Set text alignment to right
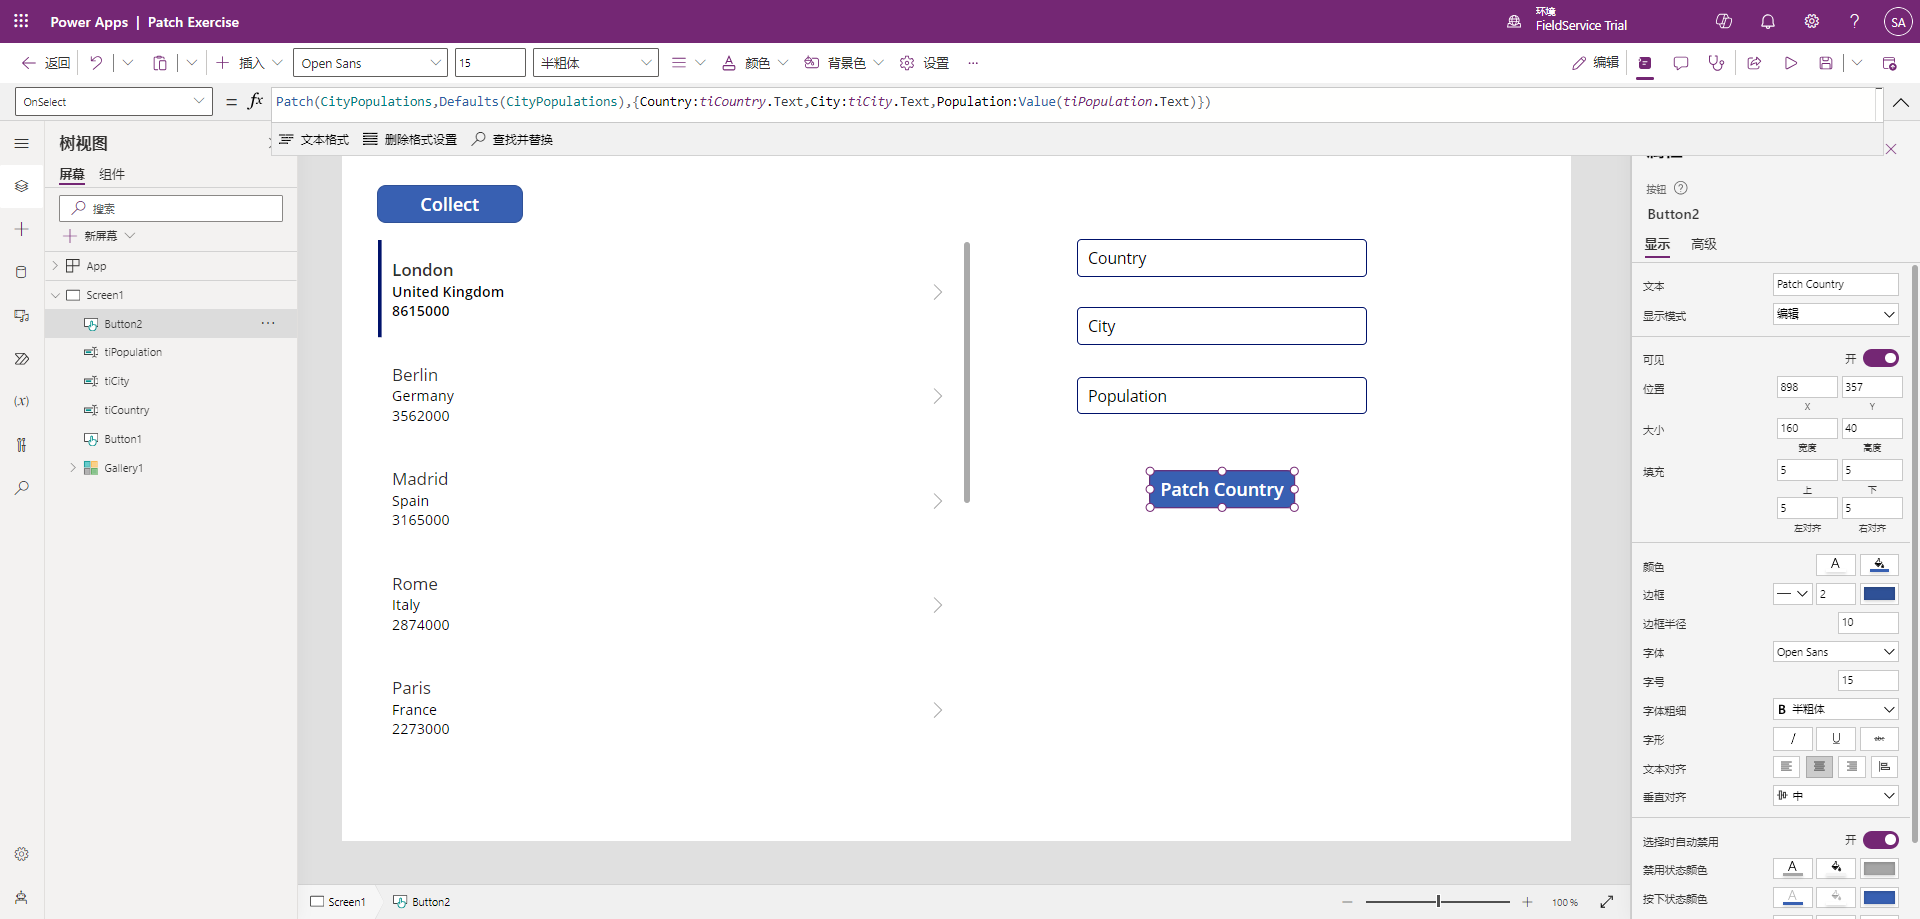Screen dimensions: 1920x919 click(1852, 767)
